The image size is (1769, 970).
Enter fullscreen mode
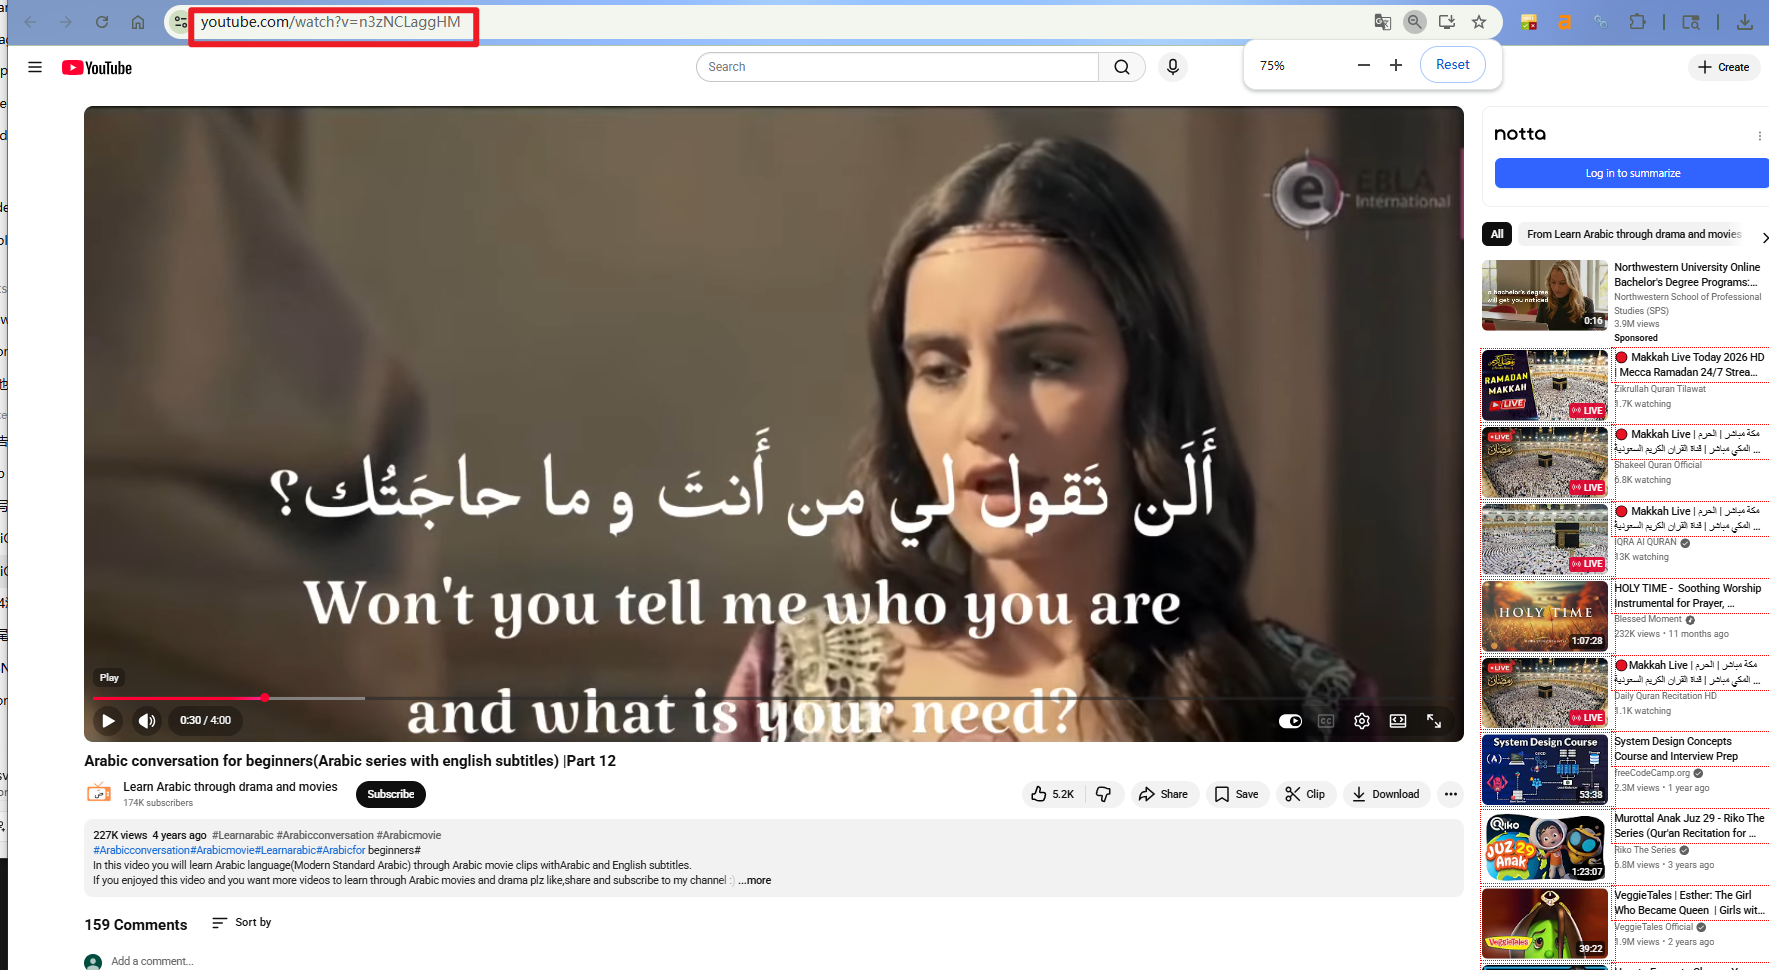(x=1434, y=720)
